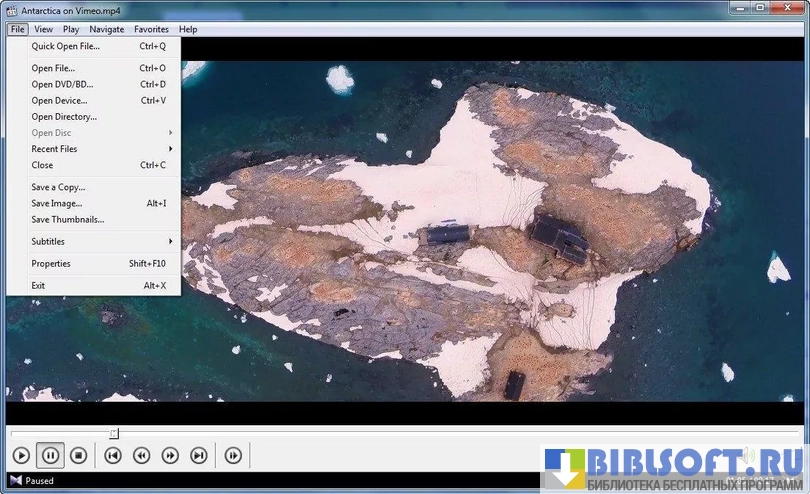Click the Play button
Viewport: 810px width, 494px height.
(21, 456)
